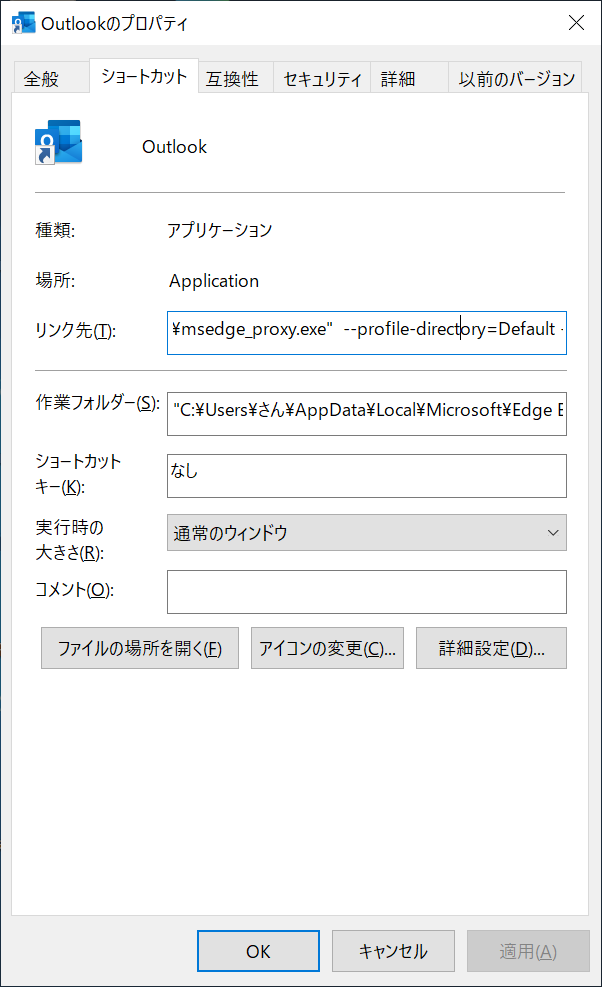Click the コメント(O) label
The width and height of the screenshot is (602, 987).
coord(74,590)
